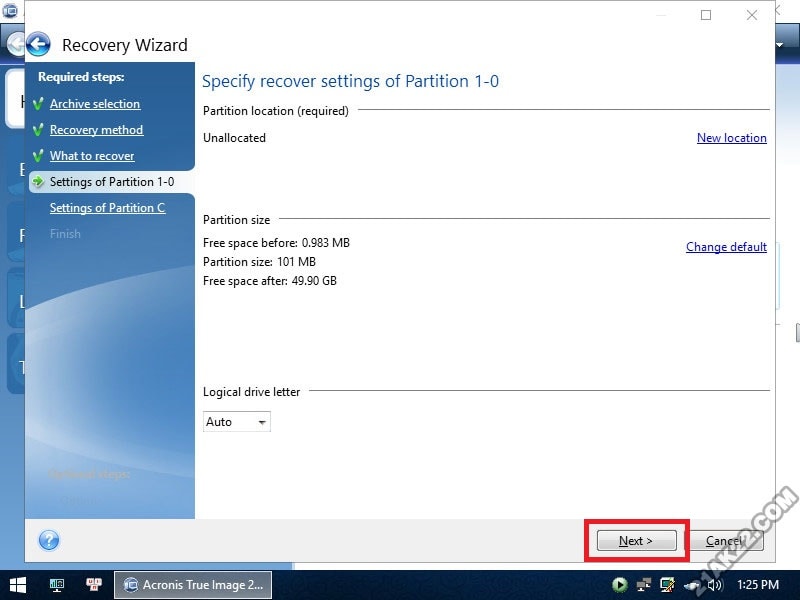Click the Change default link
The width and height of the screenshot is (800, 600).
click(726, 247)
